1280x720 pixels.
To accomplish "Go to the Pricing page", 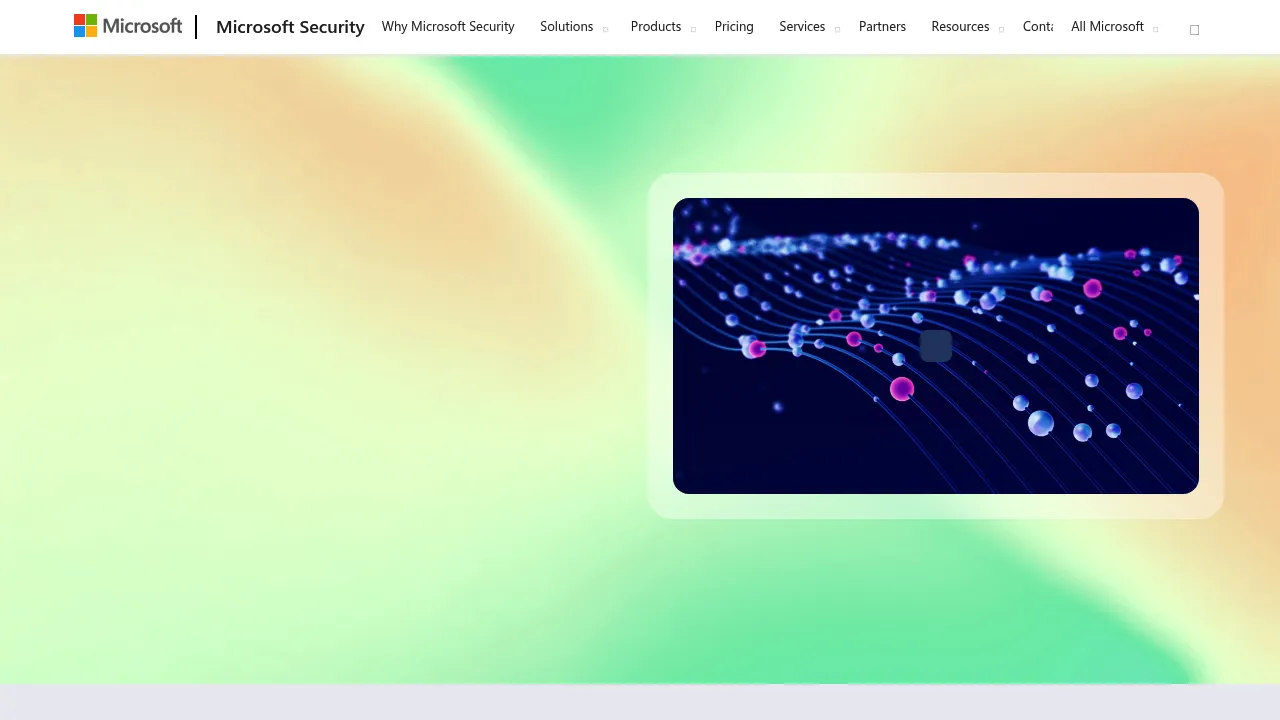I will (x=734, y=26).
